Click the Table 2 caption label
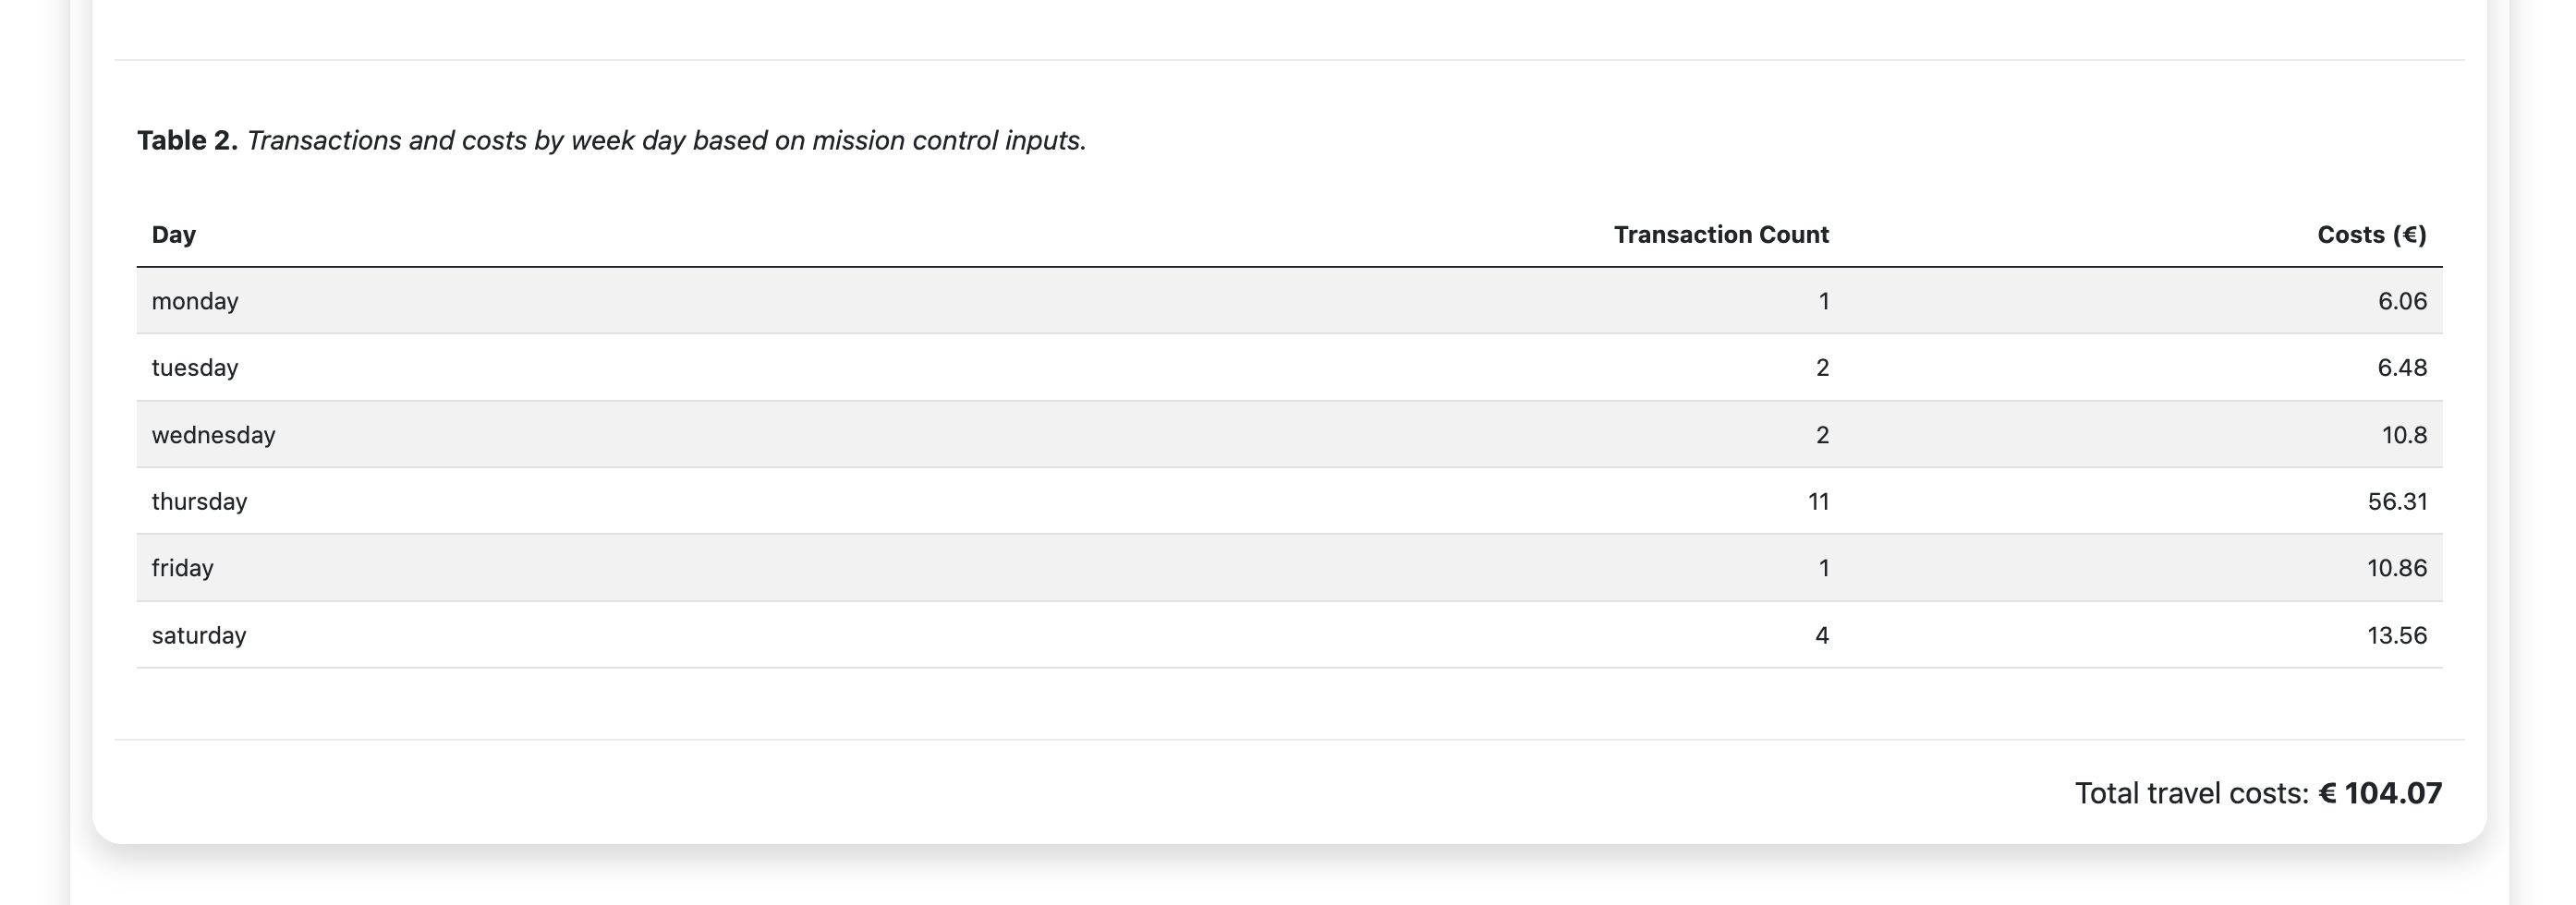 tap(187, 141)
